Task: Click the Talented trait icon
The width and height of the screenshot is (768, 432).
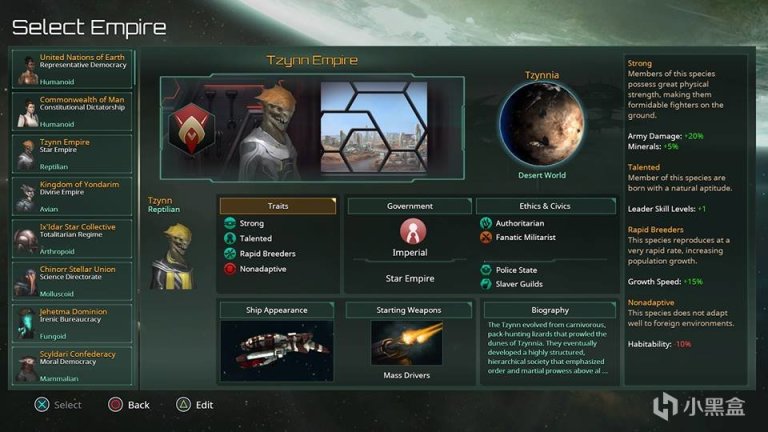Action: click(230, 239)
